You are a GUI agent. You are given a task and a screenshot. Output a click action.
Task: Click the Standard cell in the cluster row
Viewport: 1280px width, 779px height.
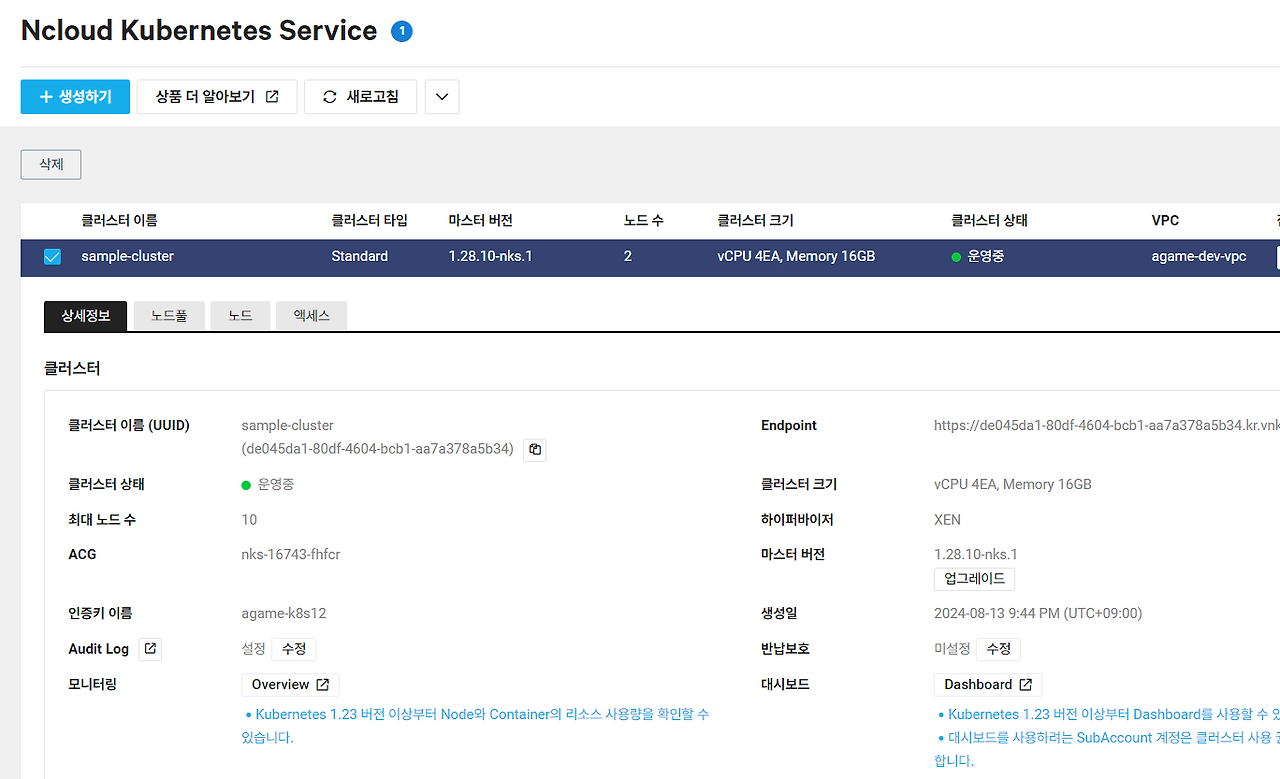[x=360, y=257]
